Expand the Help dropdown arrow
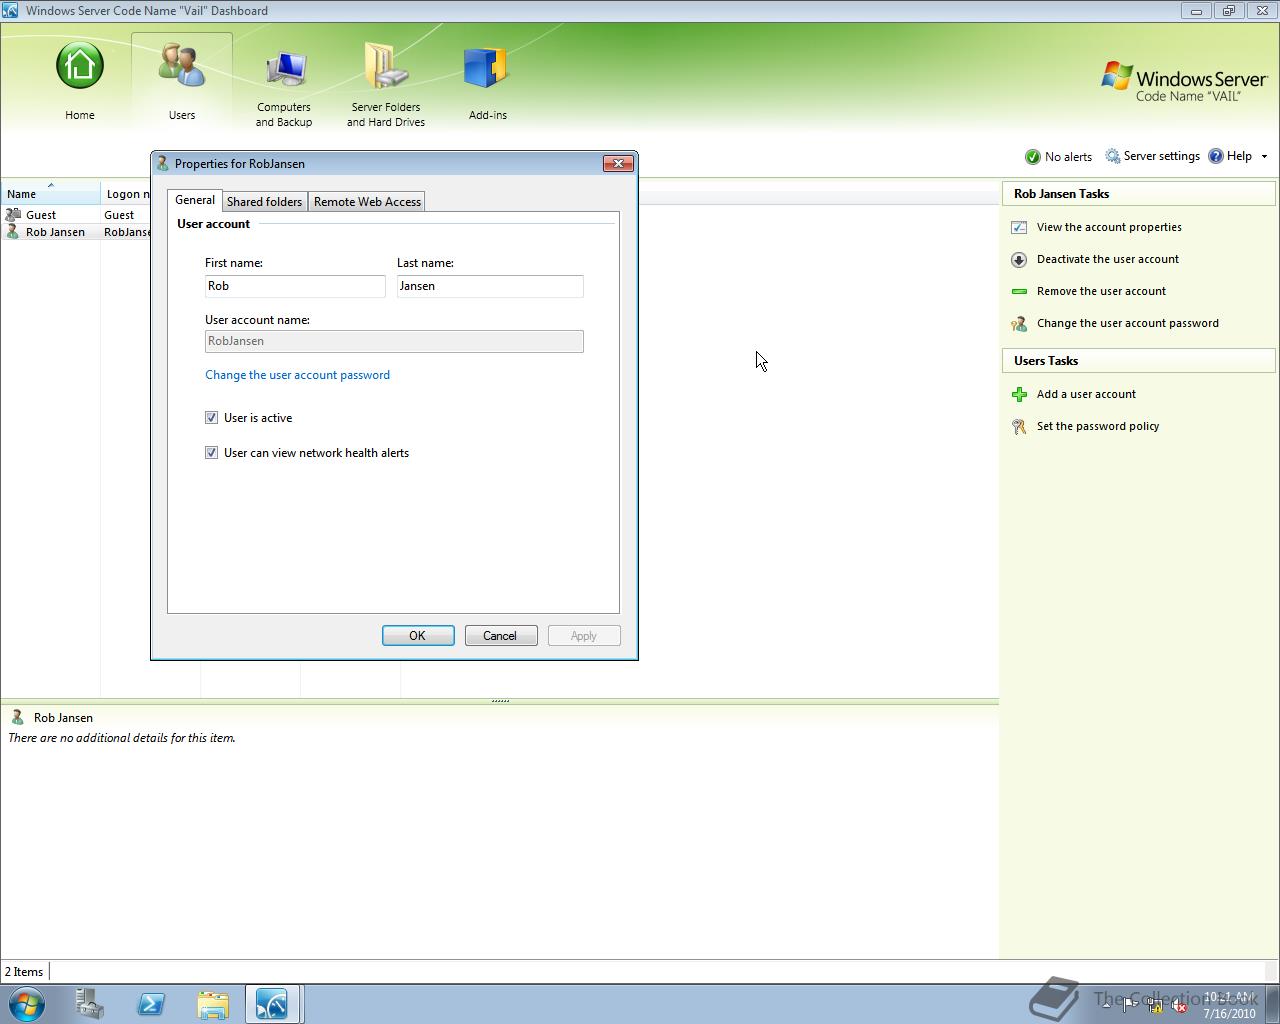 point(1264,157)
